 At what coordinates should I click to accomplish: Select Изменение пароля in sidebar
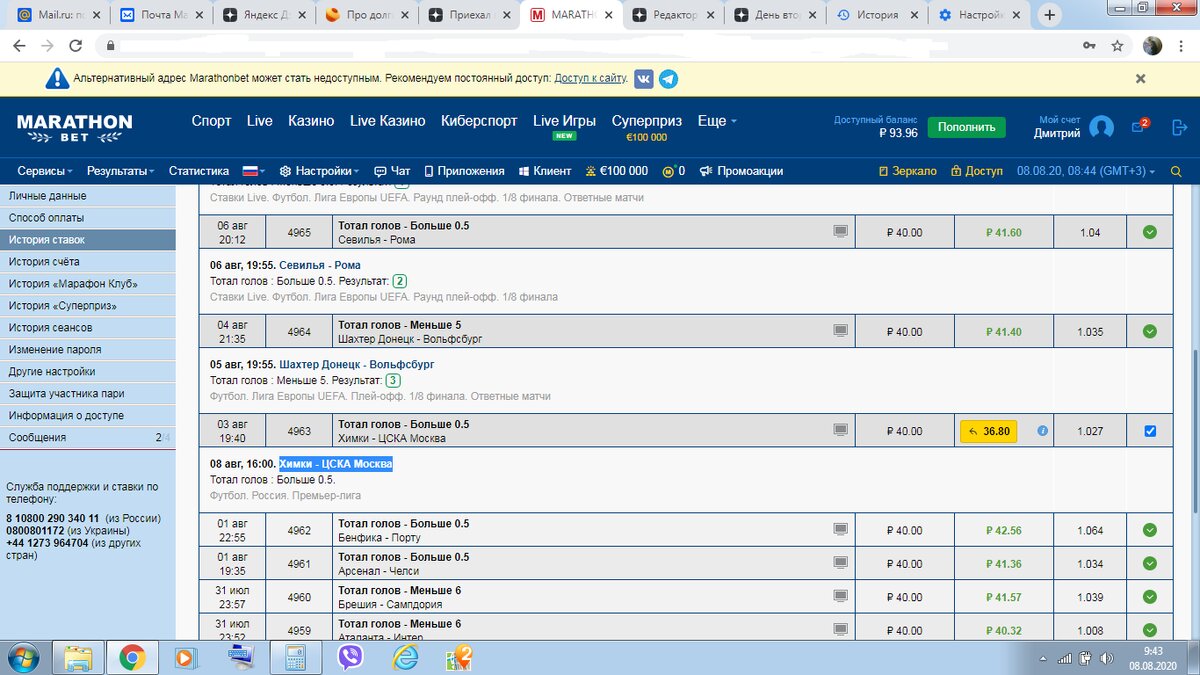87,350
